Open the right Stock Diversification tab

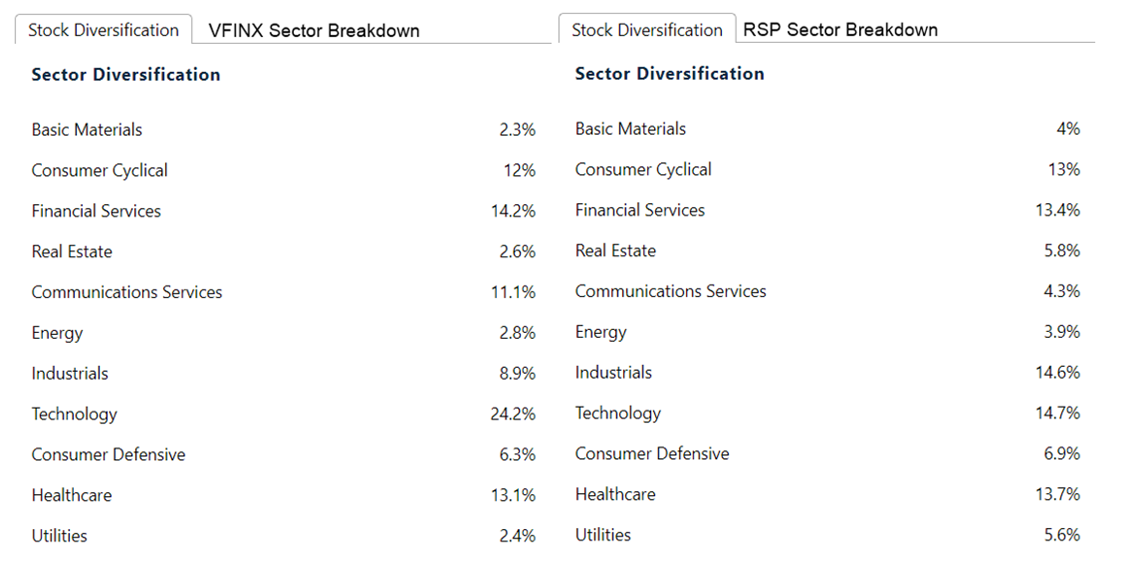647,29
